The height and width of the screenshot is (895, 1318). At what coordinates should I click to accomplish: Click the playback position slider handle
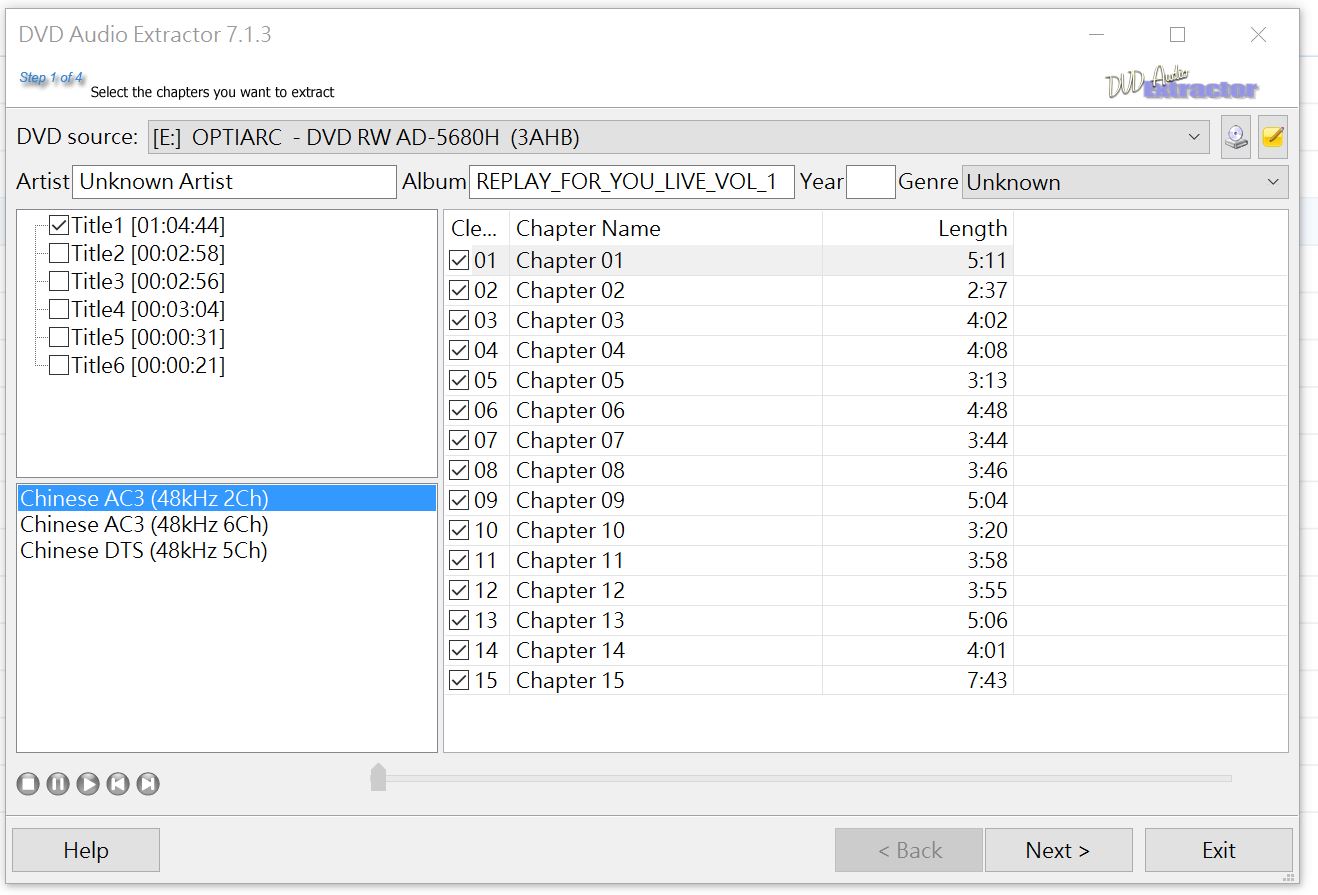(378, 777)
